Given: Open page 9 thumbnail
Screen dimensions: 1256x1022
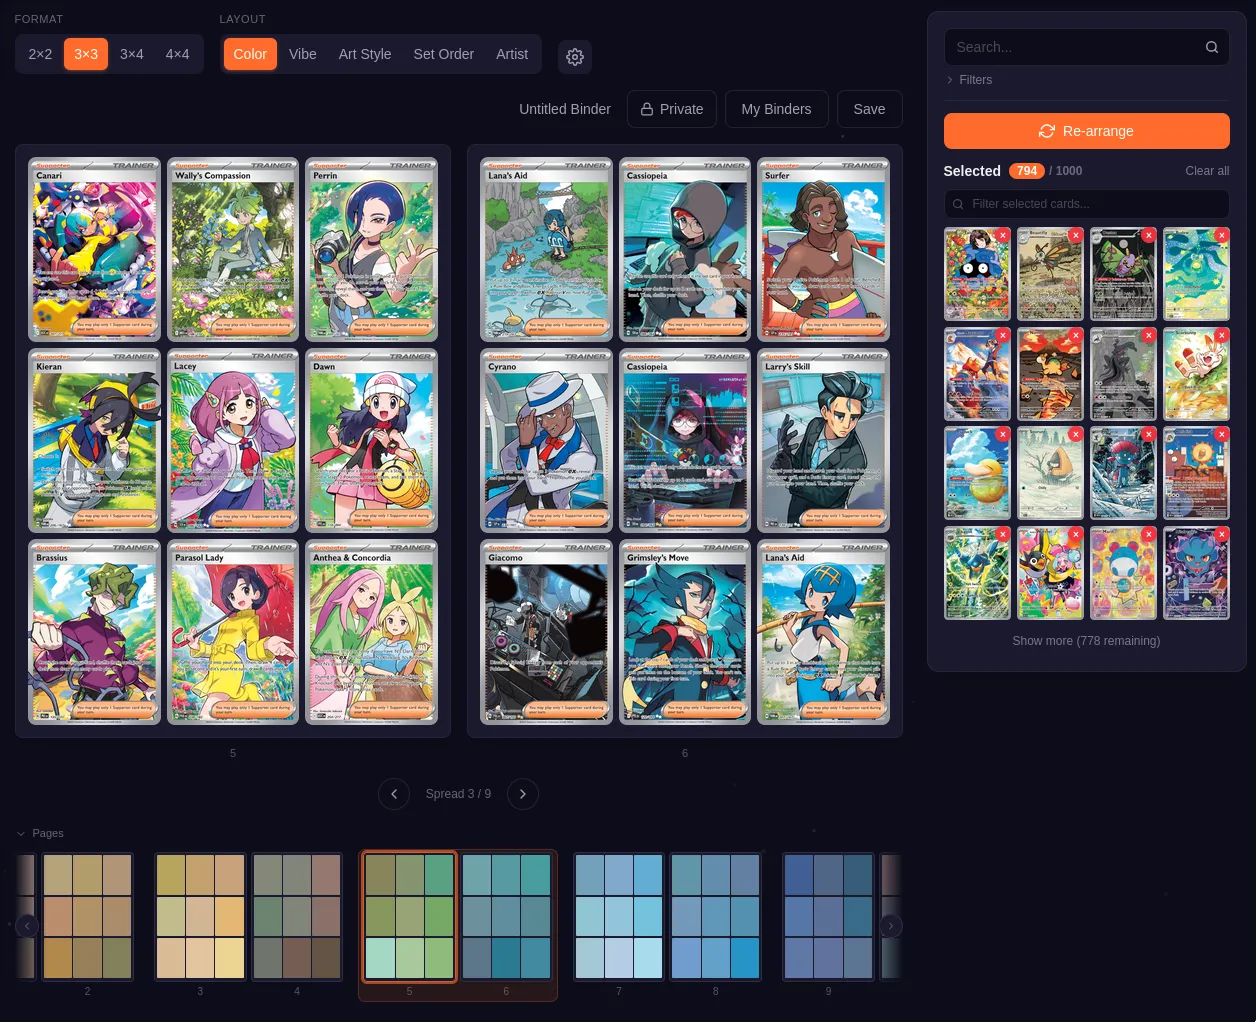Looking at the screenshot, I should coord(828,917).
